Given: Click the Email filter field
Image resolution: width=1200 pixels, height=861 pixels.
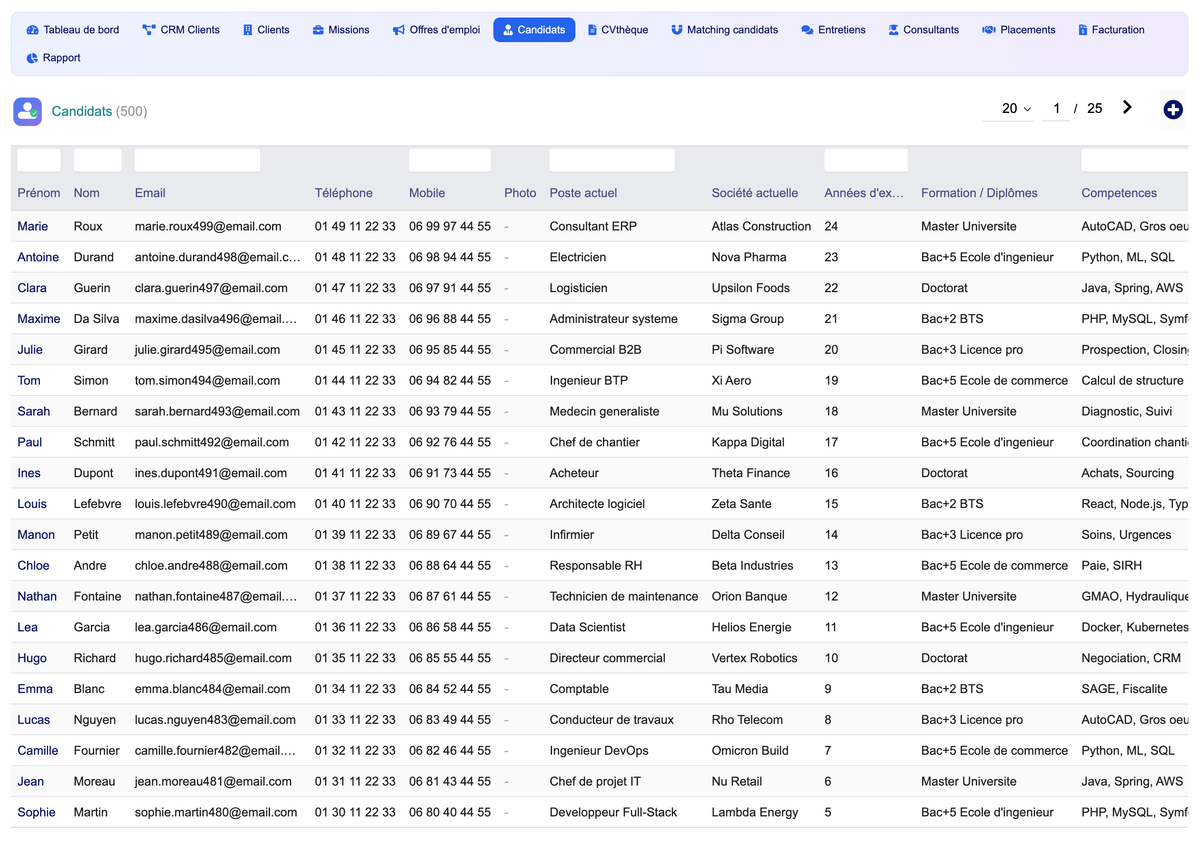Looking at the screenshot, I should [x=197, y=160].
